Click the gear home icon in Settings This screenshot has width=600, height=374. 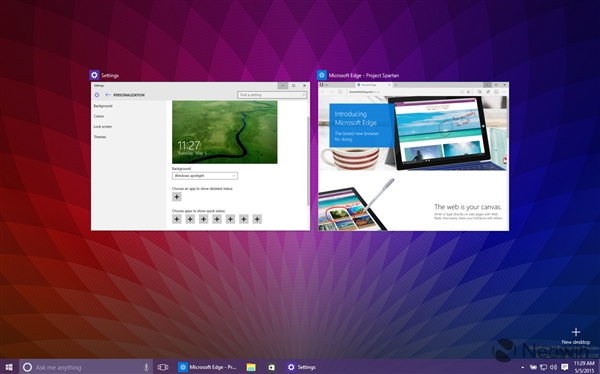click(x=97, y=95)
